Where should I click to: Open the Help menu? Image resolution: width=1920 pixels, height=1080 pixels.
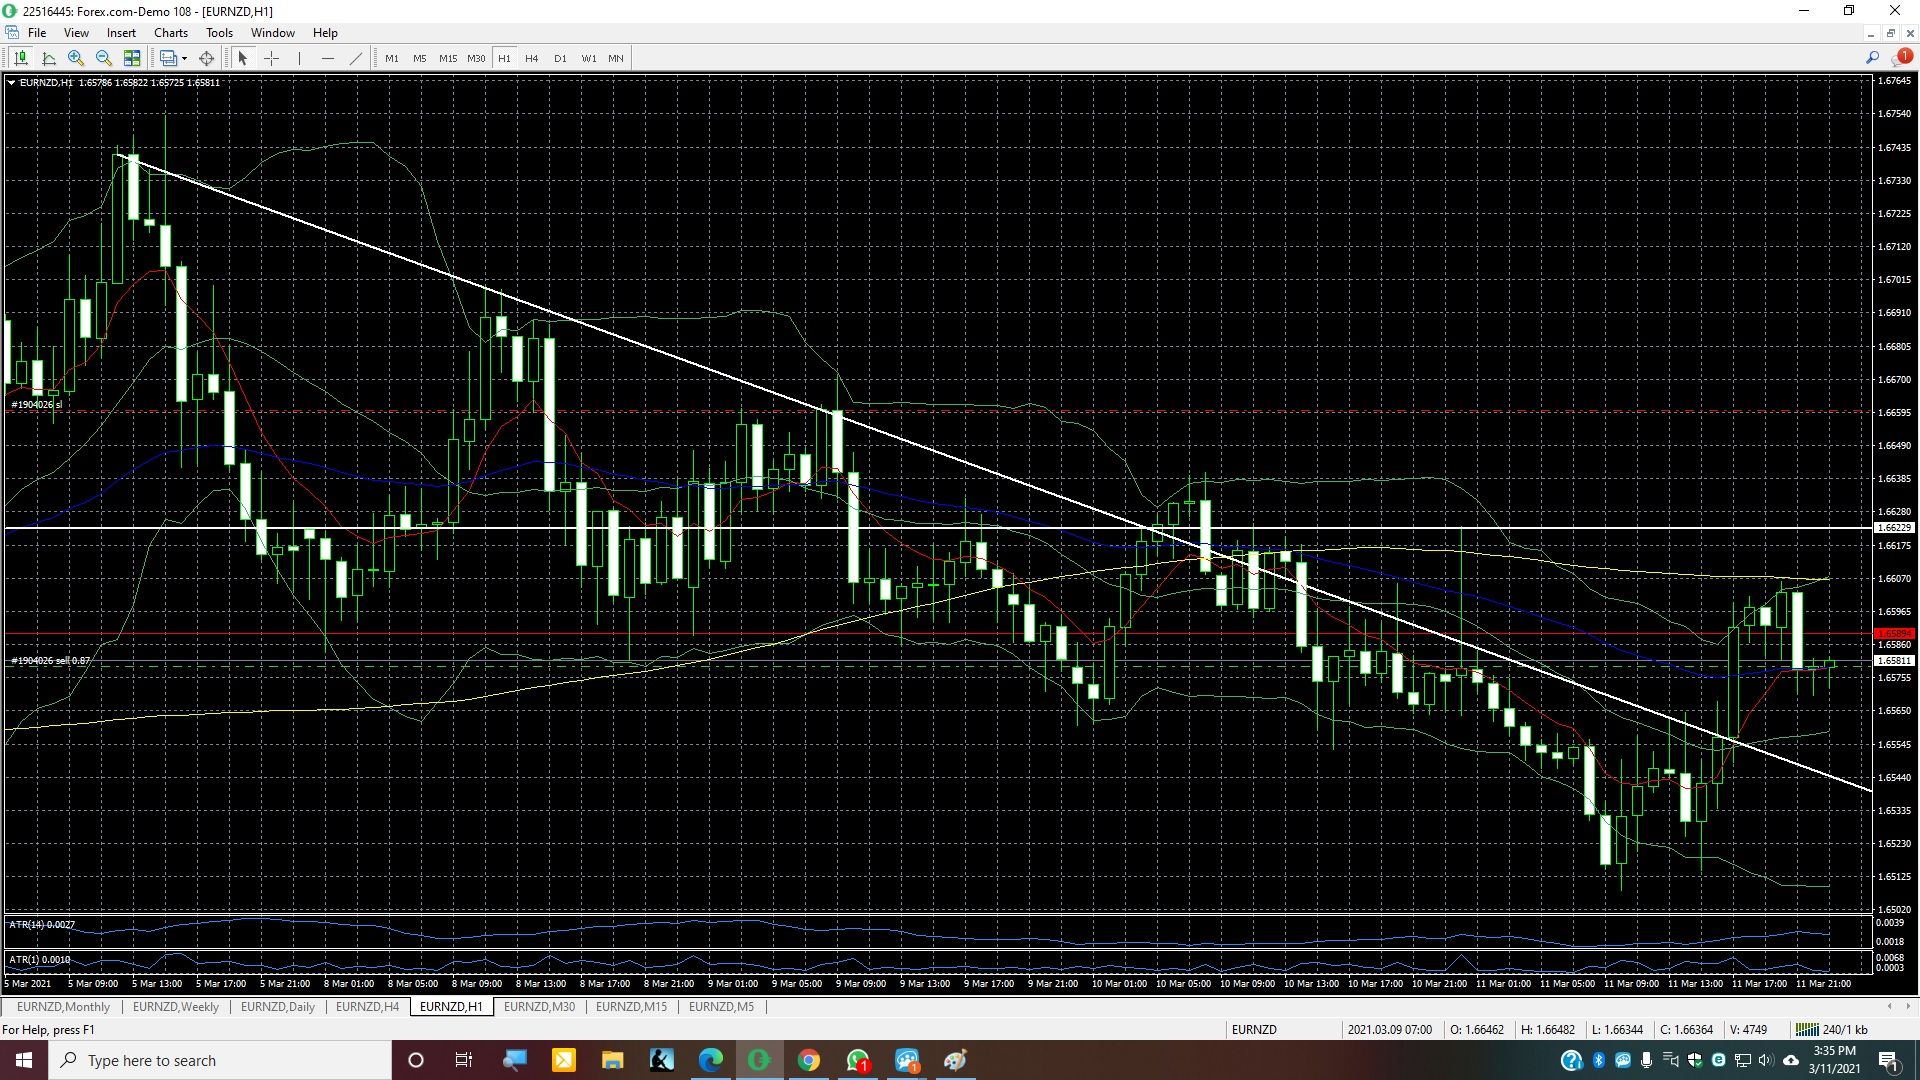pyautogui.click(x=325, y=33)
